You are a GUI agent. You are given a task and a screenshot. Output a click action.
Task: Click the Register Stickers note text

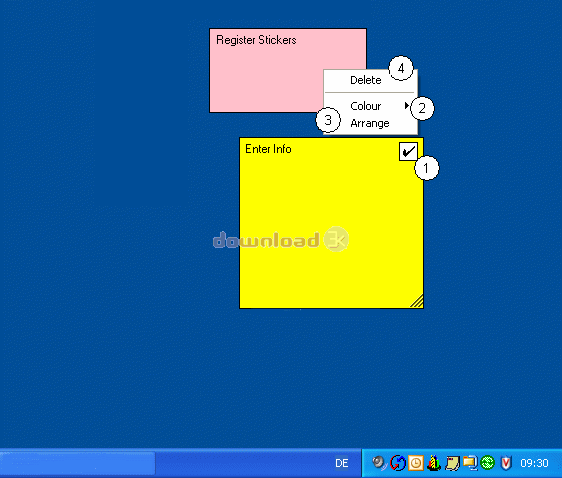pos(256,40)
